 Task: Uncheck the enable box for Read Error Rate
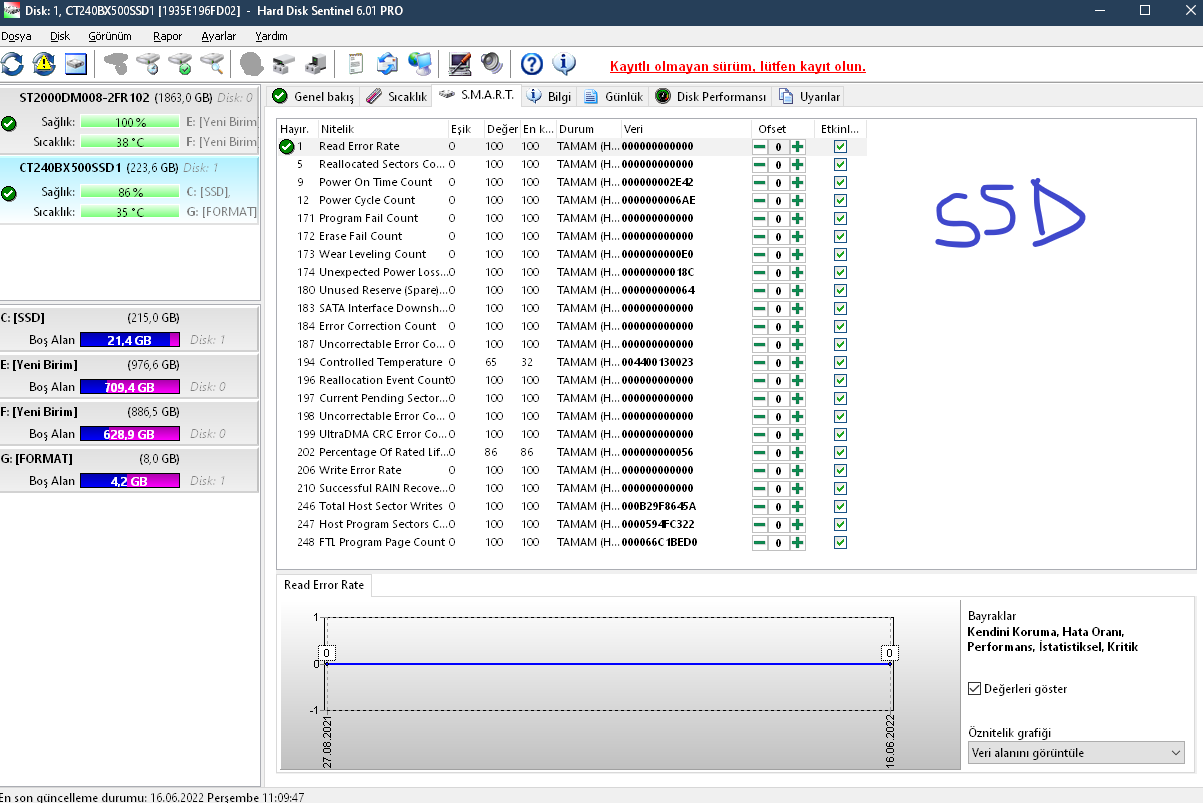(840, 146)
